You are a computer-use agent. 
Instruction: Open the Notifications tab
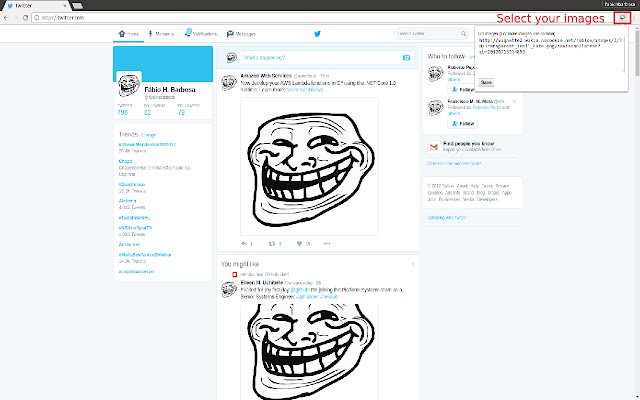tap(201, 34)
